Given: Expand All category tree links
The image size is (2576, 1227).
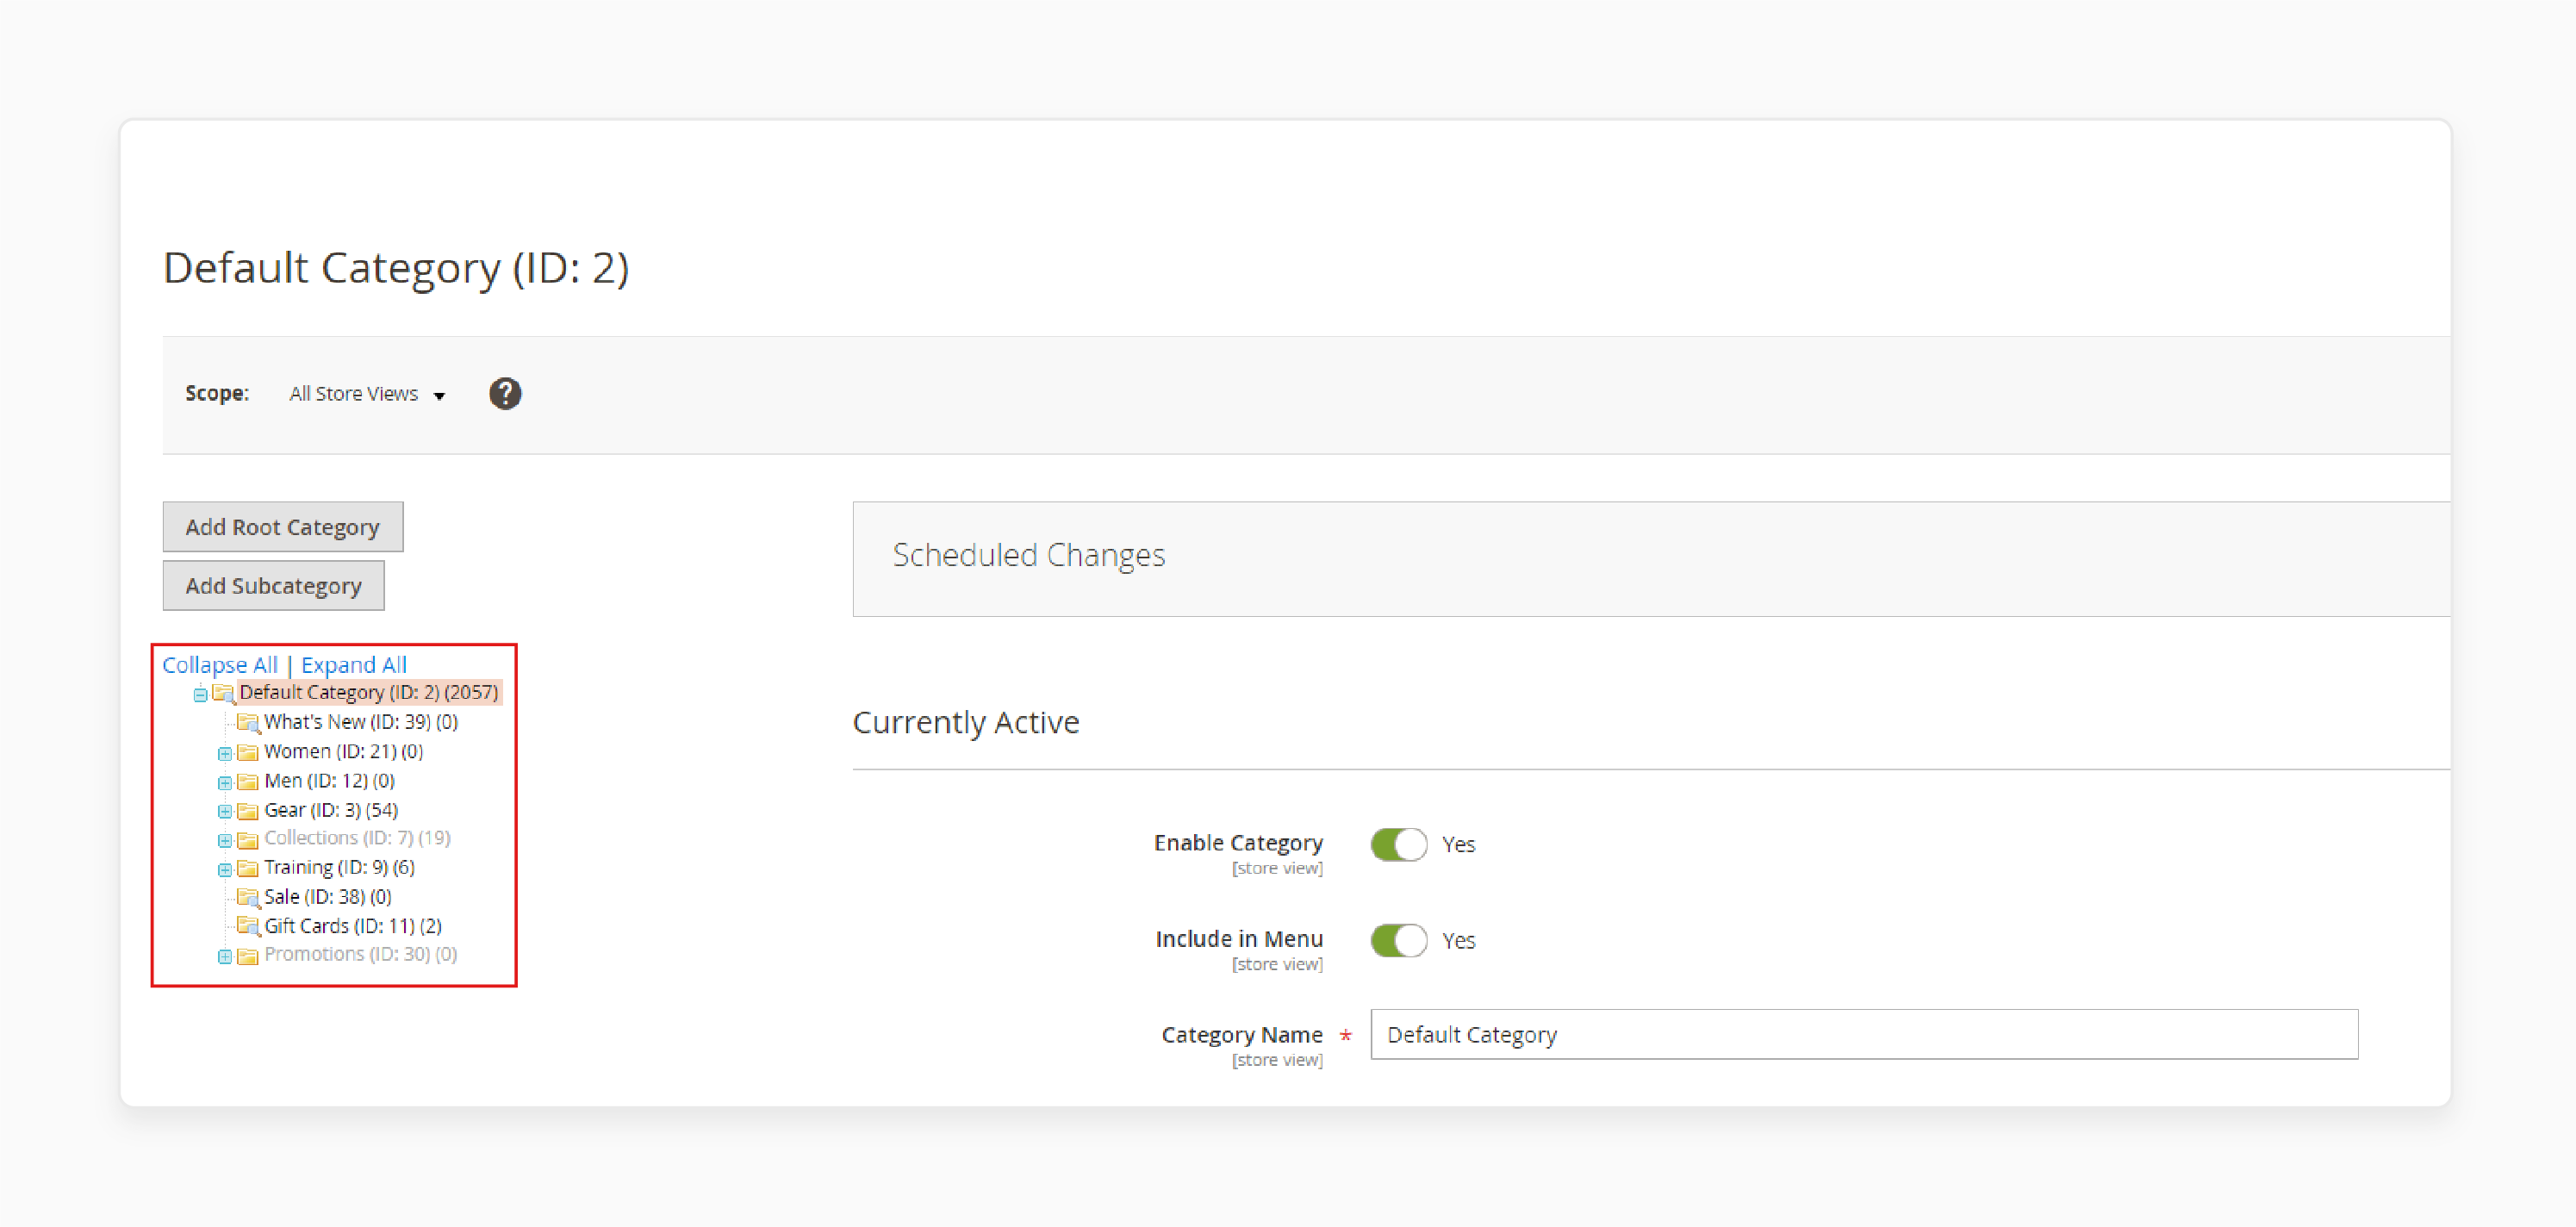Looking at the screenshot, I should [x=350, y=663].
